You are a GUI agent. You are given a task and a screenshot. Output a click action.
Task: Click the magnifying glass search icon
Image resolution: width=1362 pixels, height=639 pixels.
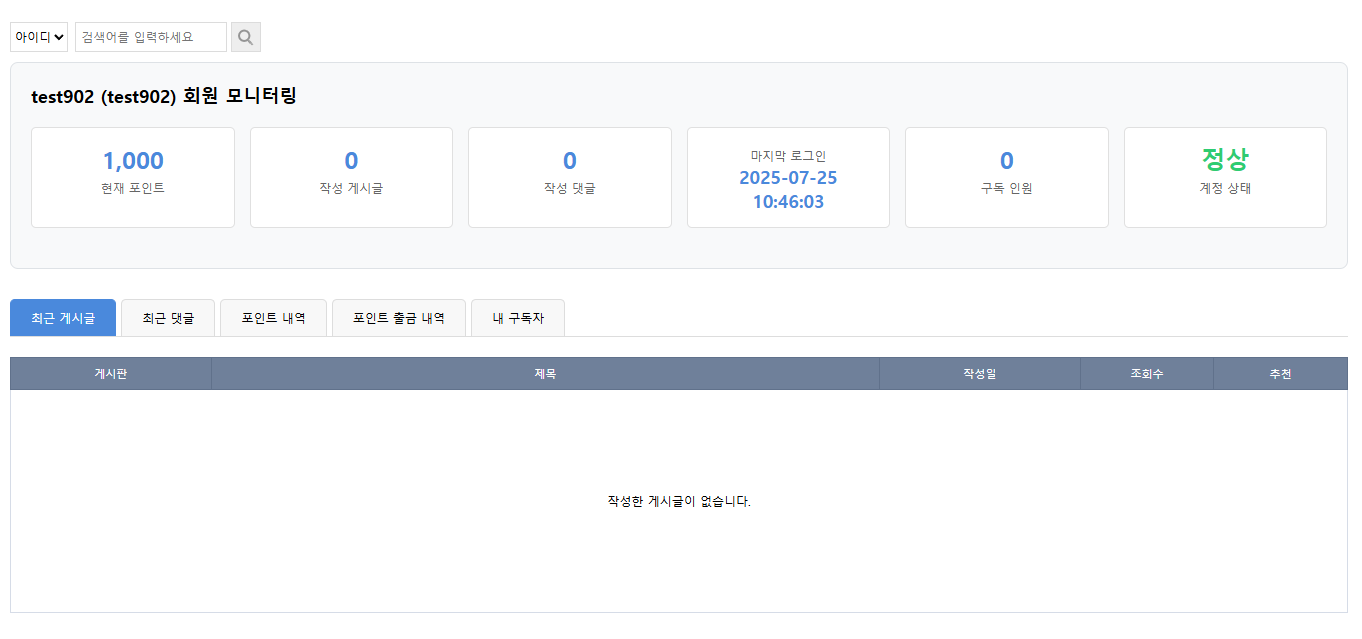[x=245, y=38]
